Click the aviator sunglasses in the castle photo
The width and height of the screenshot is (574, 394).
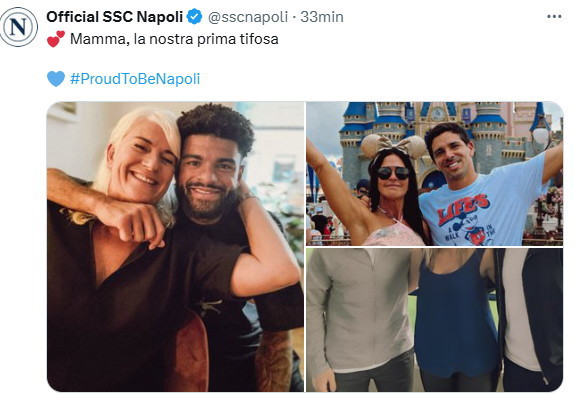click(x=393, y=172)
